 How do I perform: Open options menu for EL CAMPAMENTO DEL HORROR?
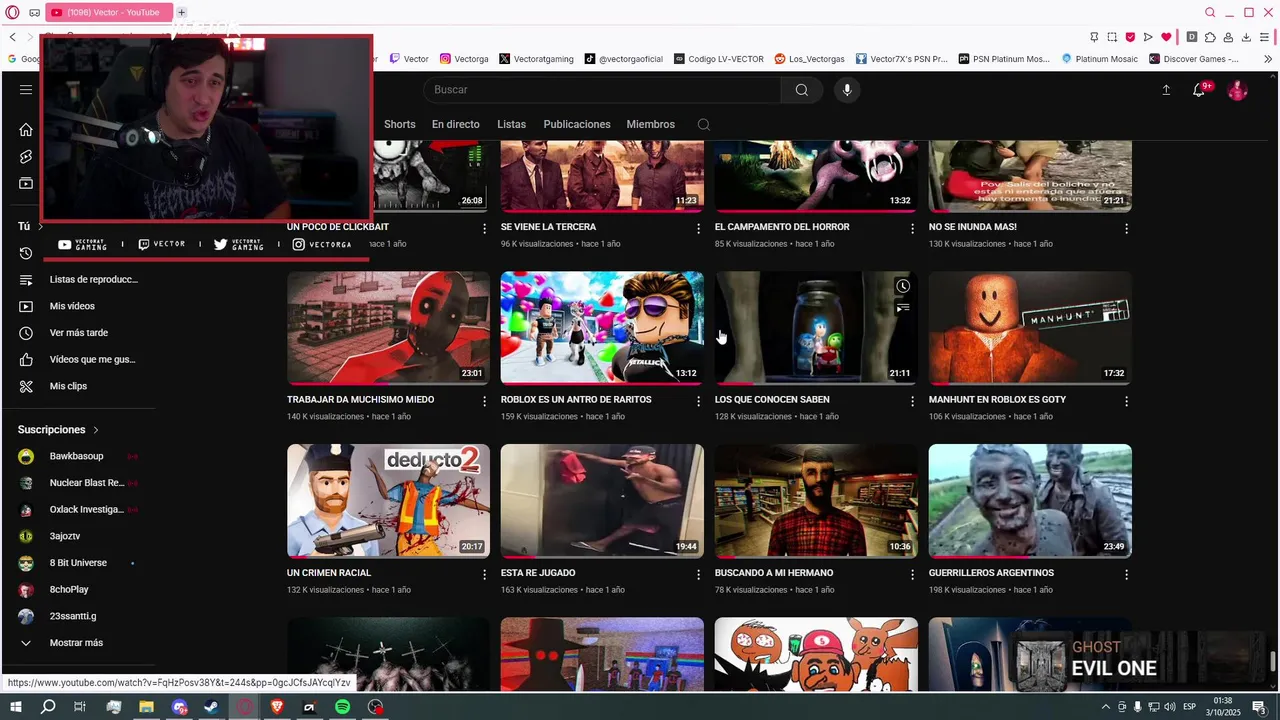point(912,228)
